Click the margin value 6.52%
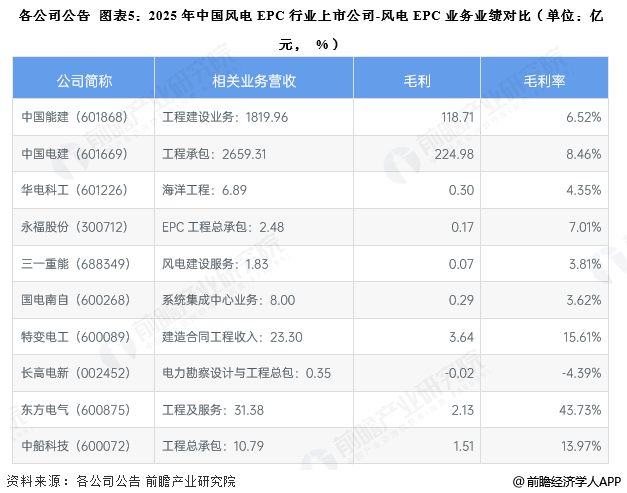 pos(583,117)
